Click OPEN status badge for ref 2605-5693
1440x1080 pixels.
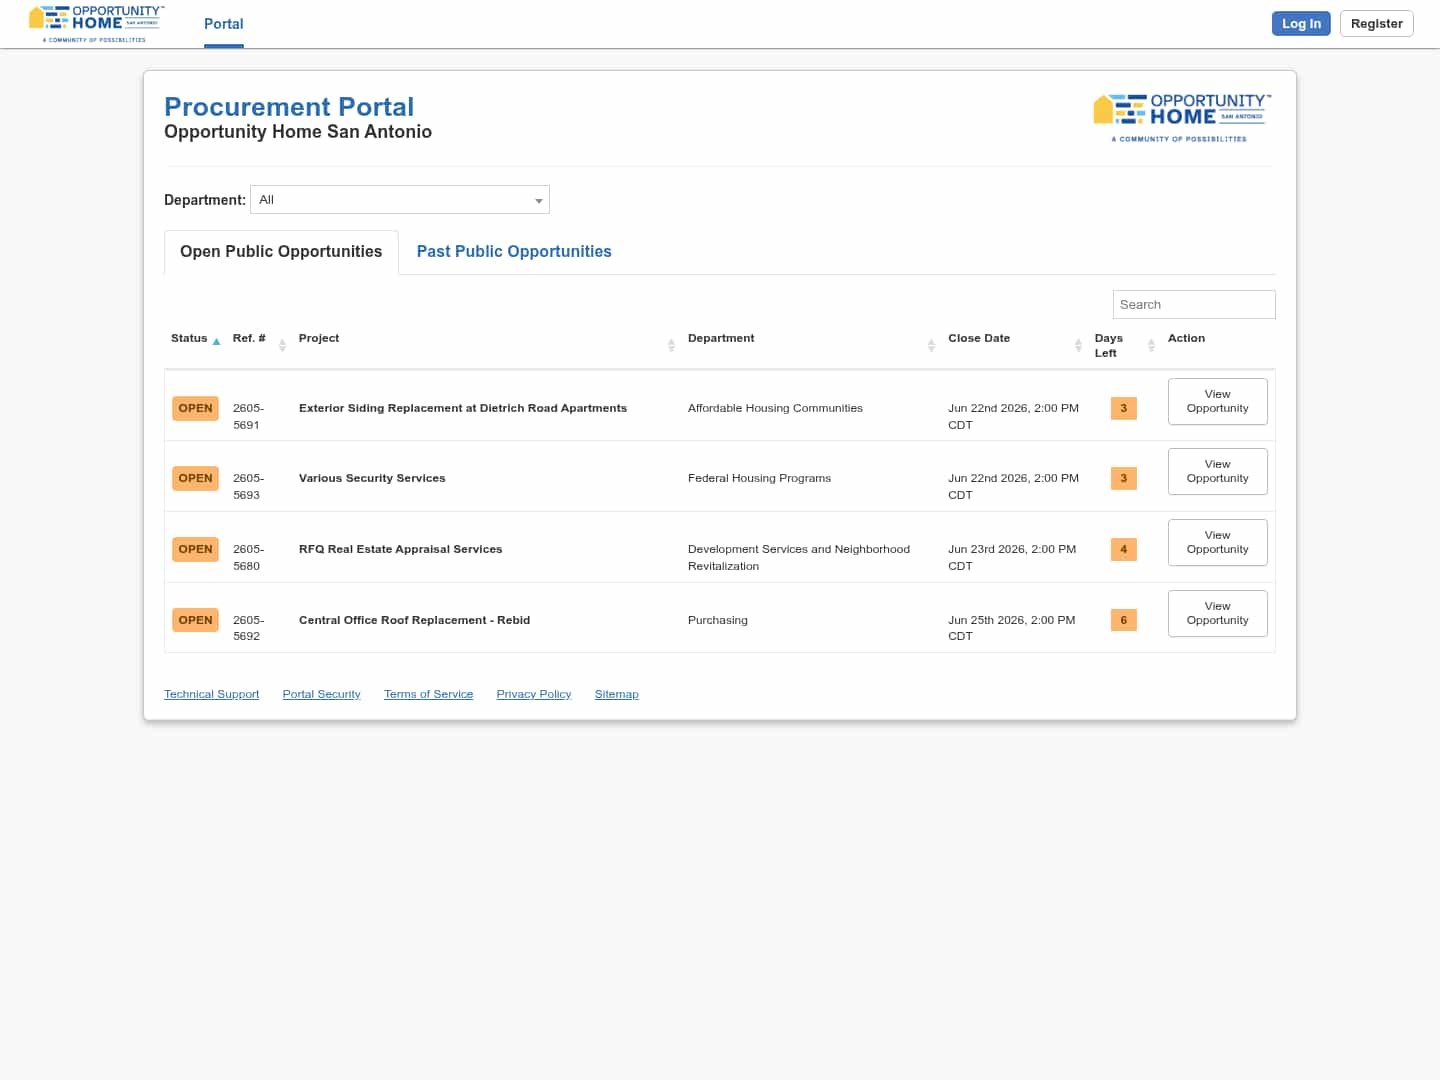(195, 478)
